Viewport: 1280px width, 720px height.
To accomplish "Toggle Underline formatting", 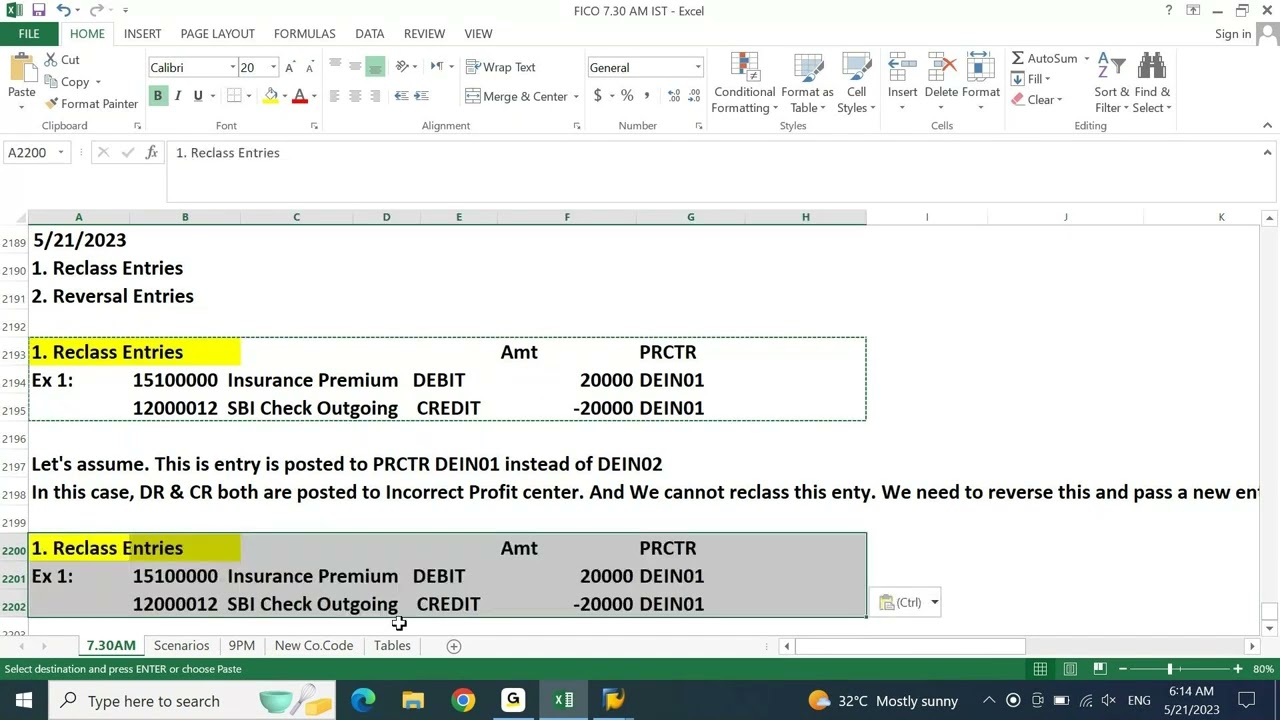I will pos(198,96).
